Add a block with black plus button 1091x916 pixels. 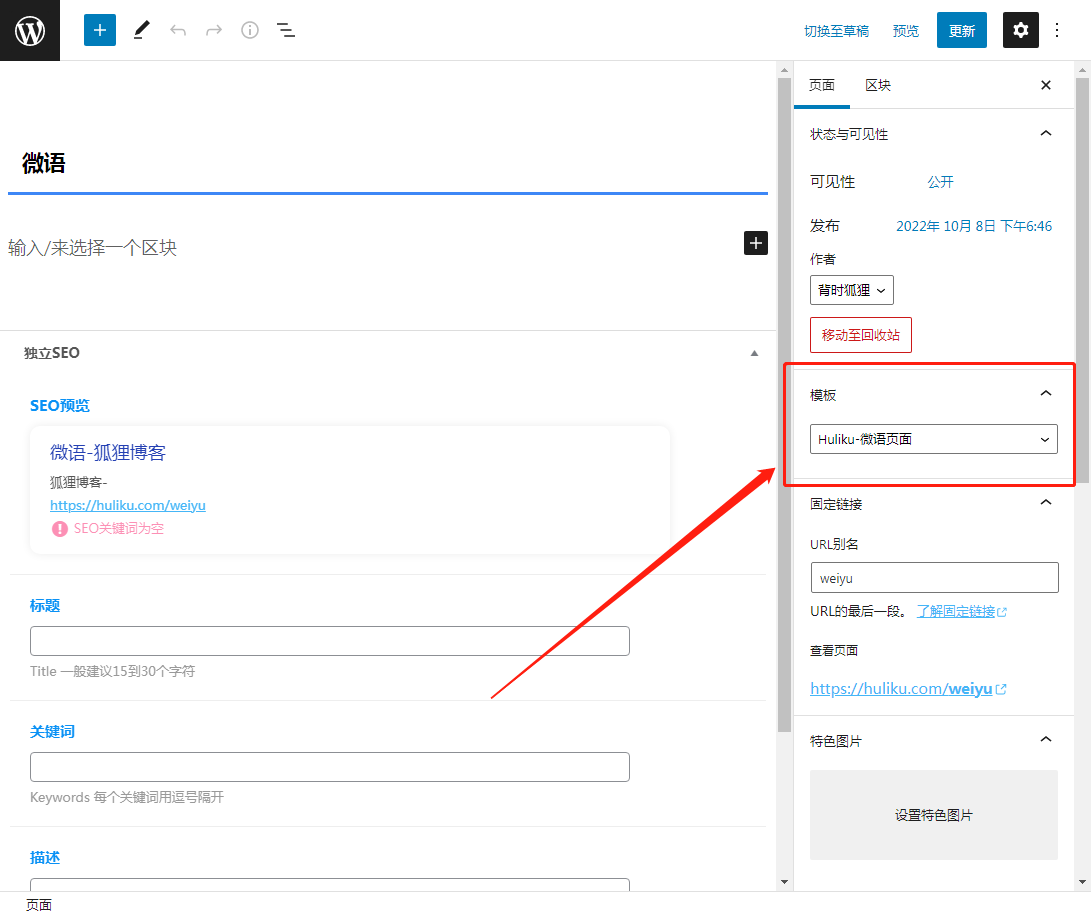756,243
